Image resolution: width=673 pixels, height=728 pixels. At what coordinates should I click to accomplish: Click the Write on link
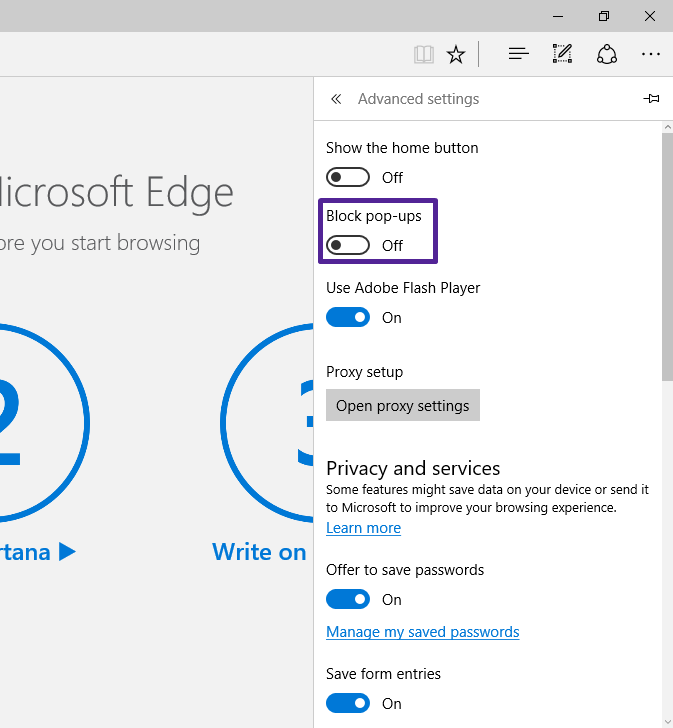(x=259, y=552)
